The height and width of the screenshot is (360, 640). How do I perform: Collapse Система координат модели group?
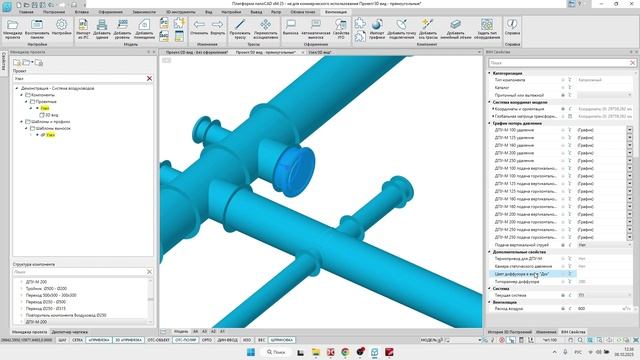click(x=490, y=102)
